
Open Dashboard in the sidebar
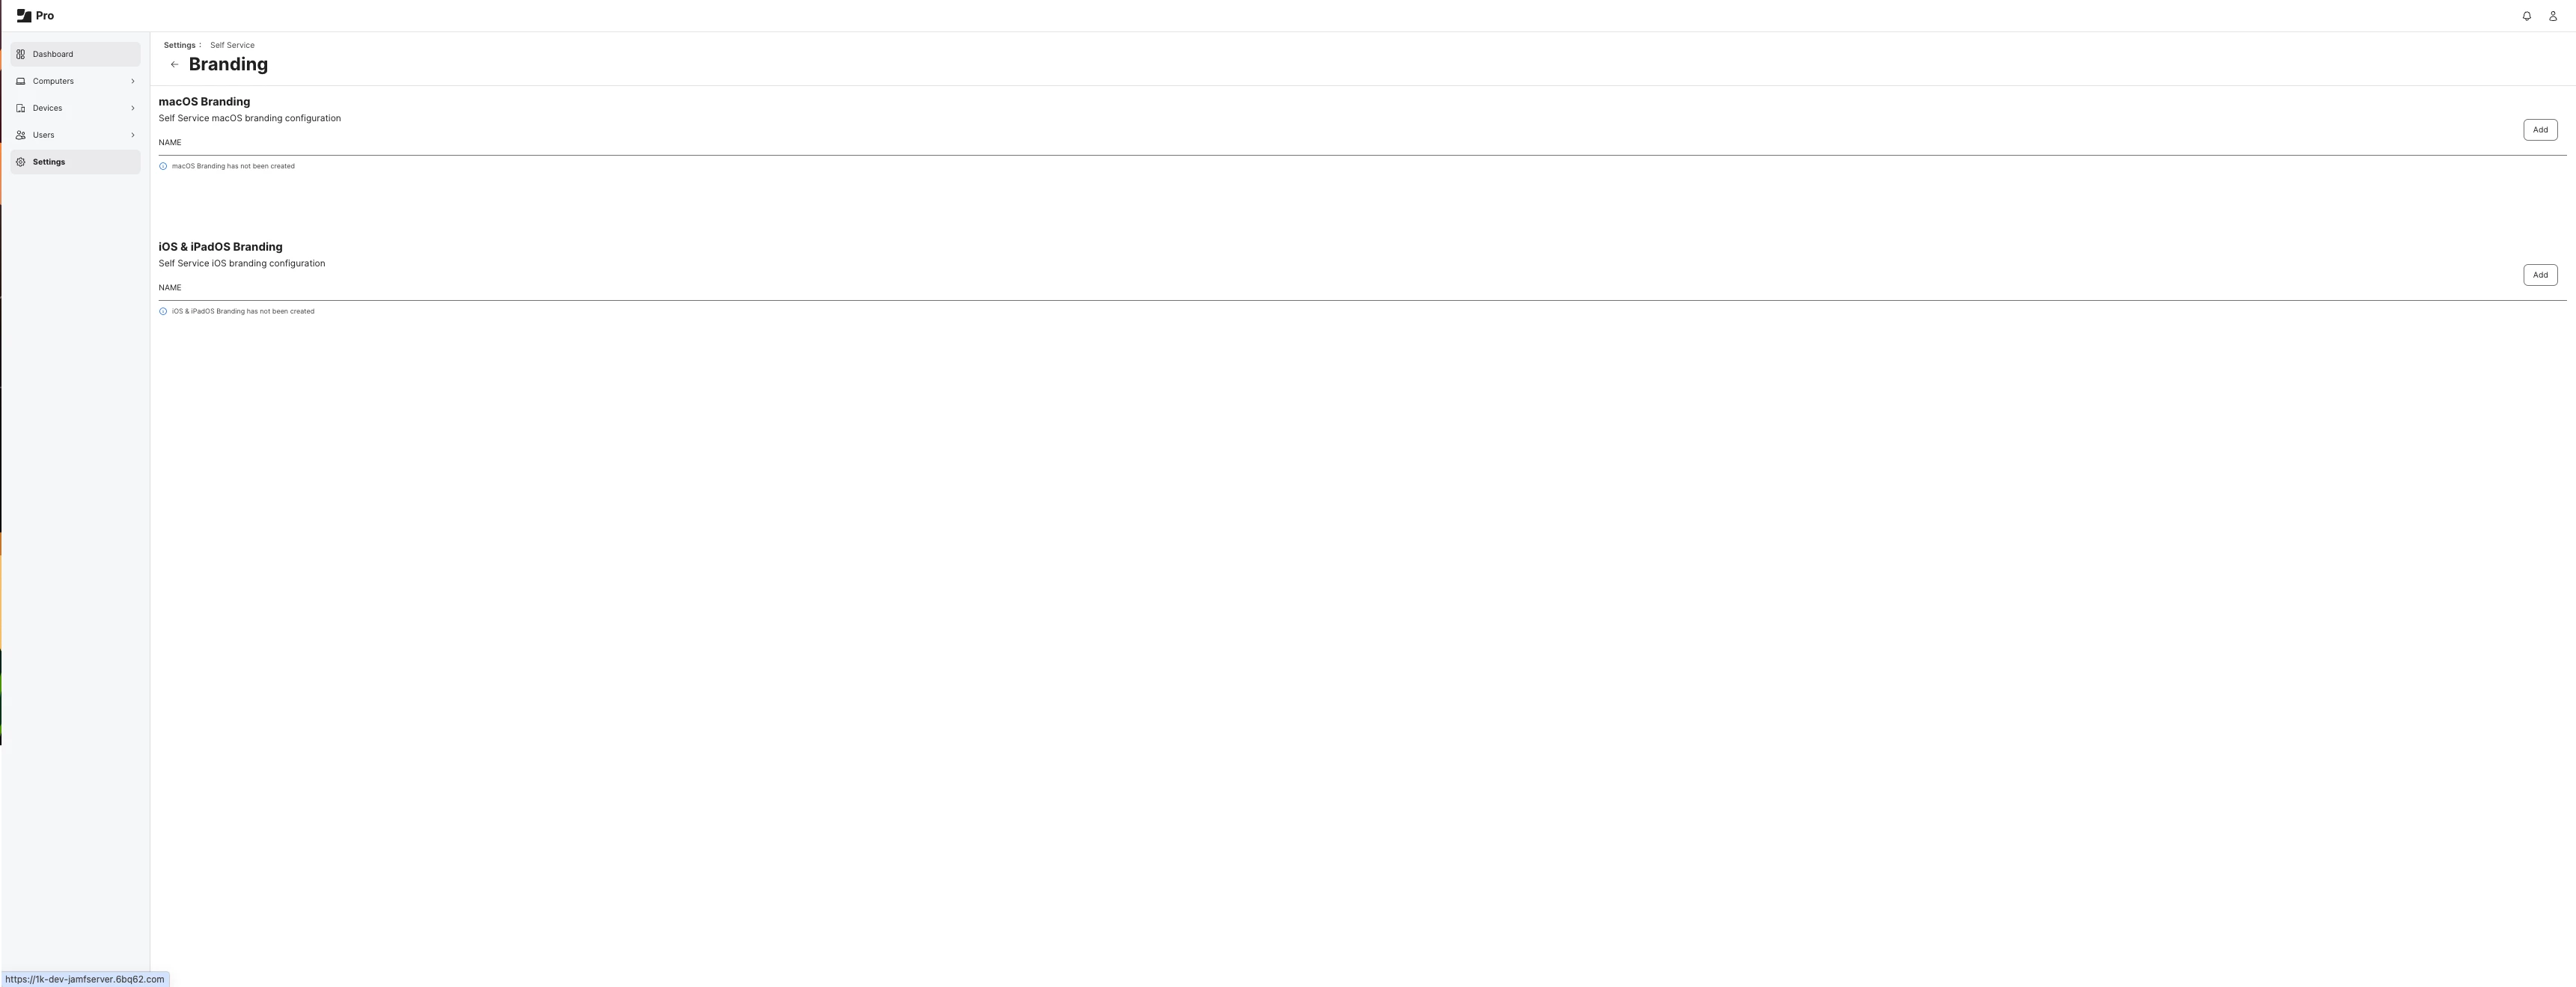pyautogui.click(x=75, y=54)
